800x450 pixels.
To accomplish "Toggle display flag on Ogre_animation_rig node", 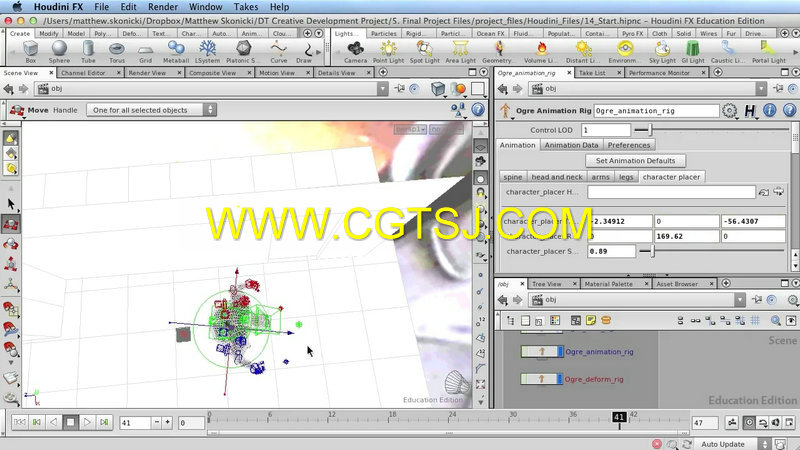I will 560,352.
